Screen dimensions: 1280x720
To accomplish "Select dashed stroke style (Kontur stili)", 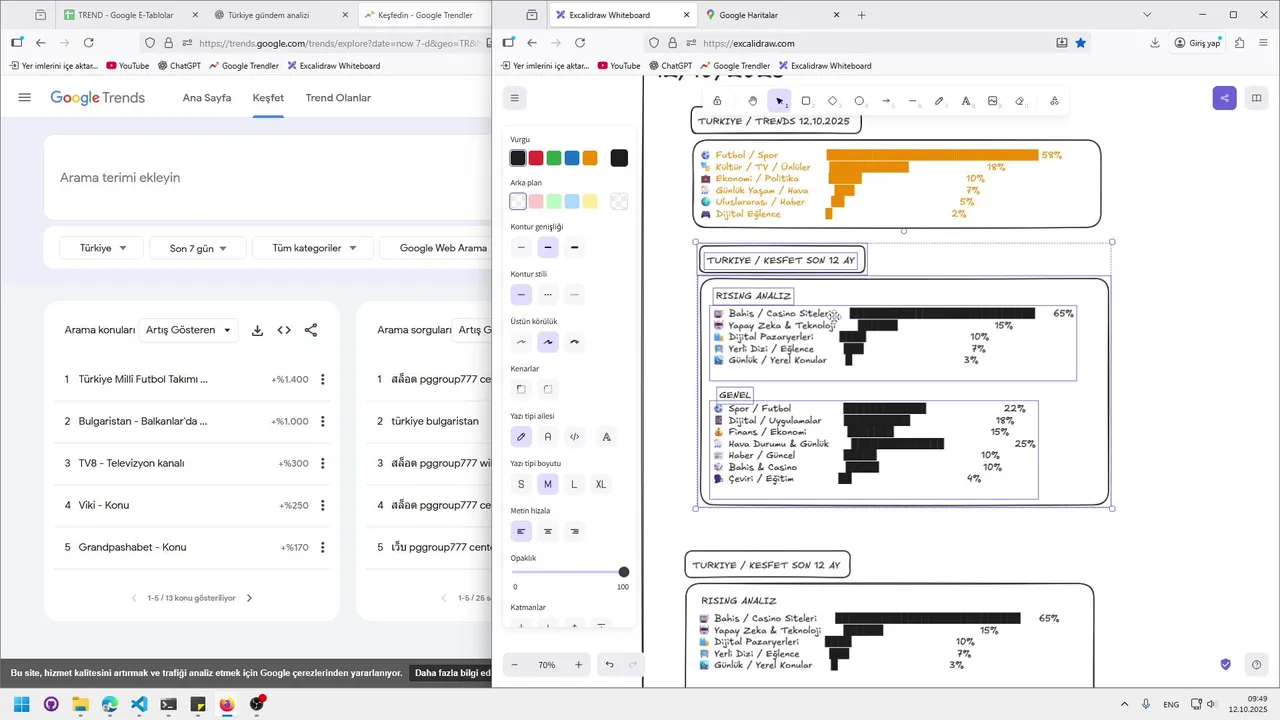I will [547, 295].
